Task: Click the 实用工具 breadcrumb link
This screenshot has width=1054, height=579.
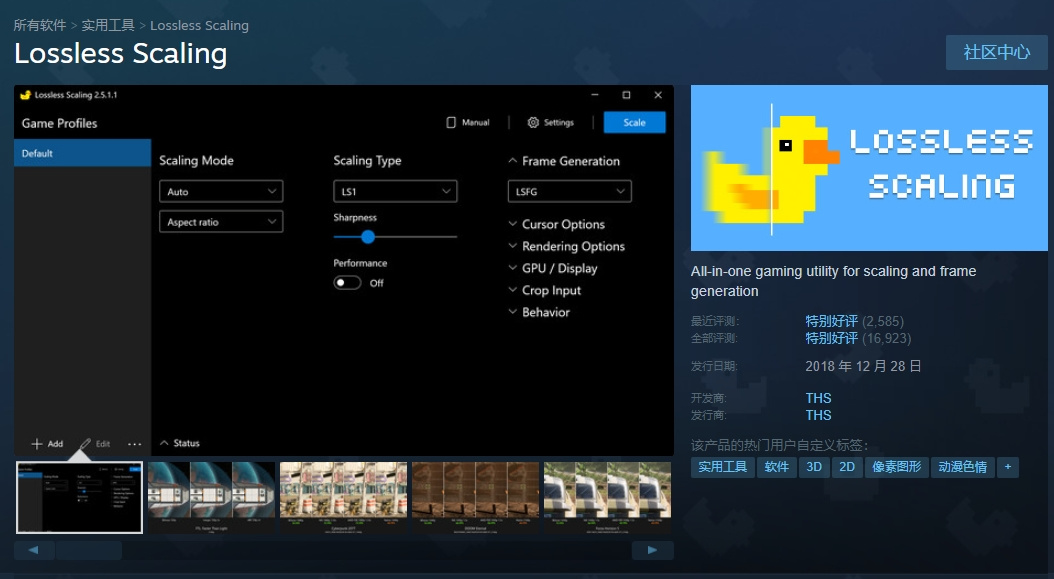Action: (108, 26)
